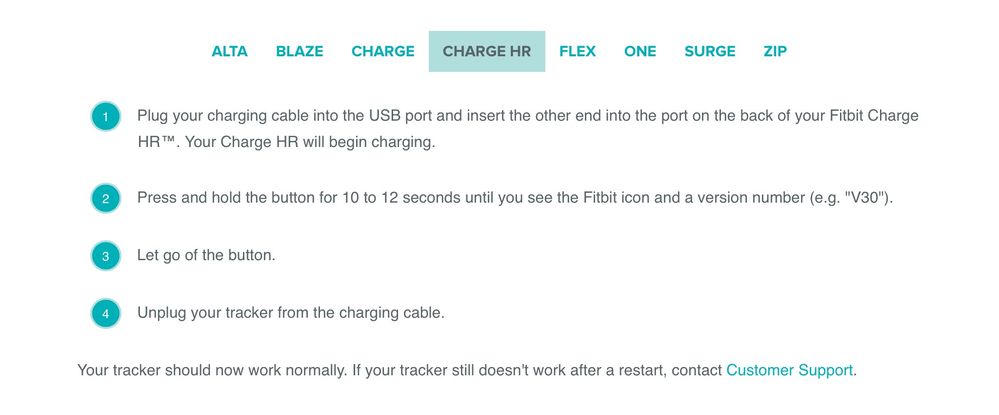
Task: Open the BLAZE tracker tab
Action: click(x=299, y=52)
